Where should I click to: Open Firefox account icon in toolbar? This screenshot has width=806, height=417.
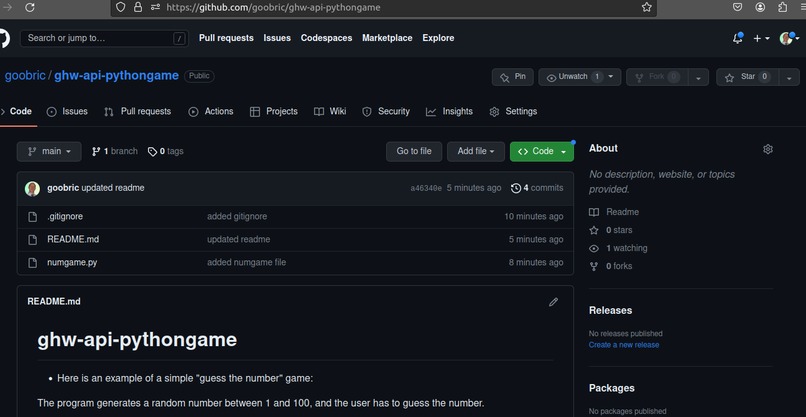click(x=760, y=7)
